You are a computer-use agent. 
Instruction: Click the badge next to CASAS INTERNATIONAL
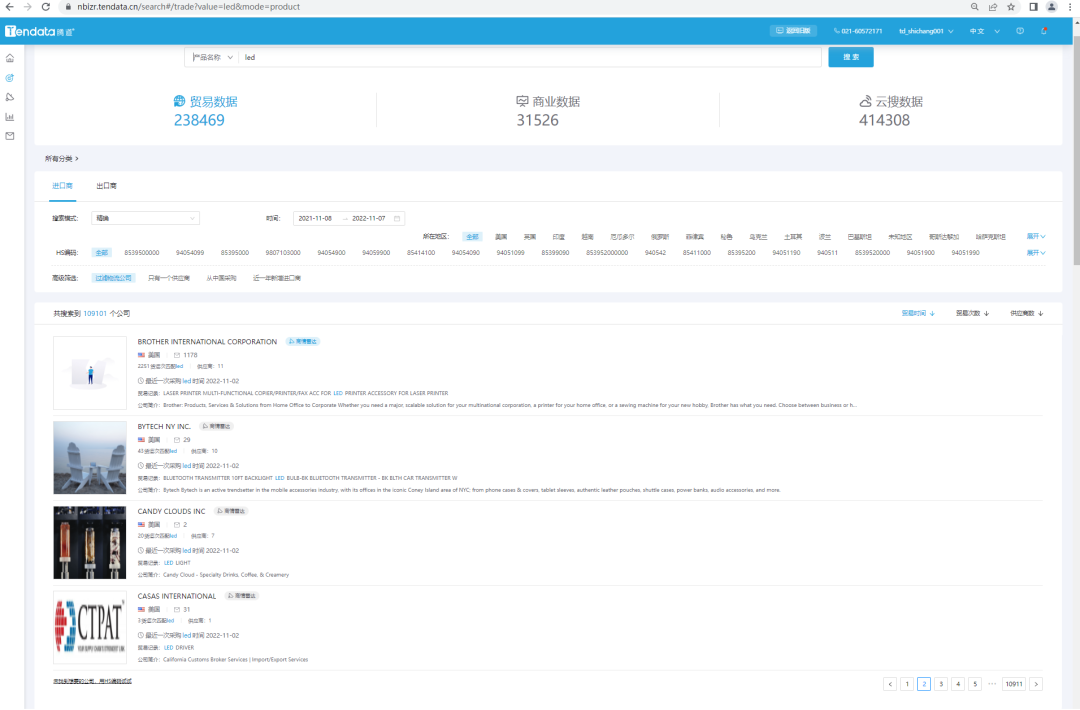tap(242, 596)
